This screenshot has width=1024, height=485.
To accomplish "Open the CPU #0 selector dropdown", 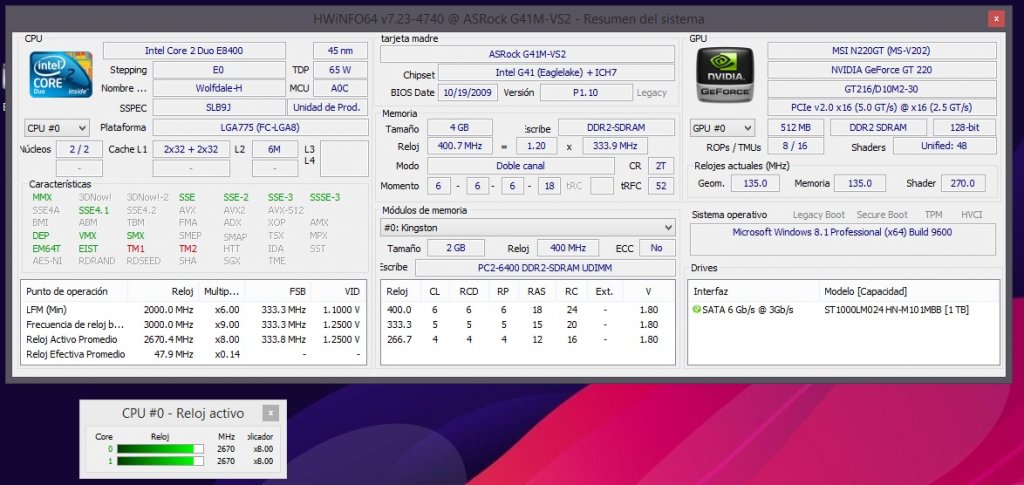I will 57,128.
